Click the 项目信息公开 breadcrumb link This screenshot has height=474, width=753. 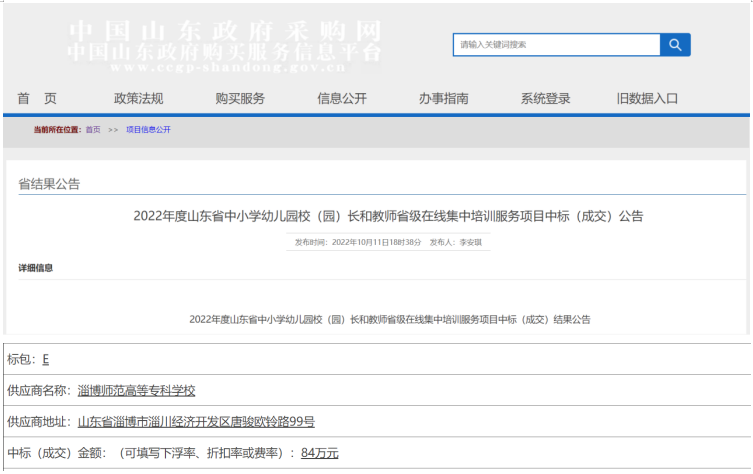(148, 130)
